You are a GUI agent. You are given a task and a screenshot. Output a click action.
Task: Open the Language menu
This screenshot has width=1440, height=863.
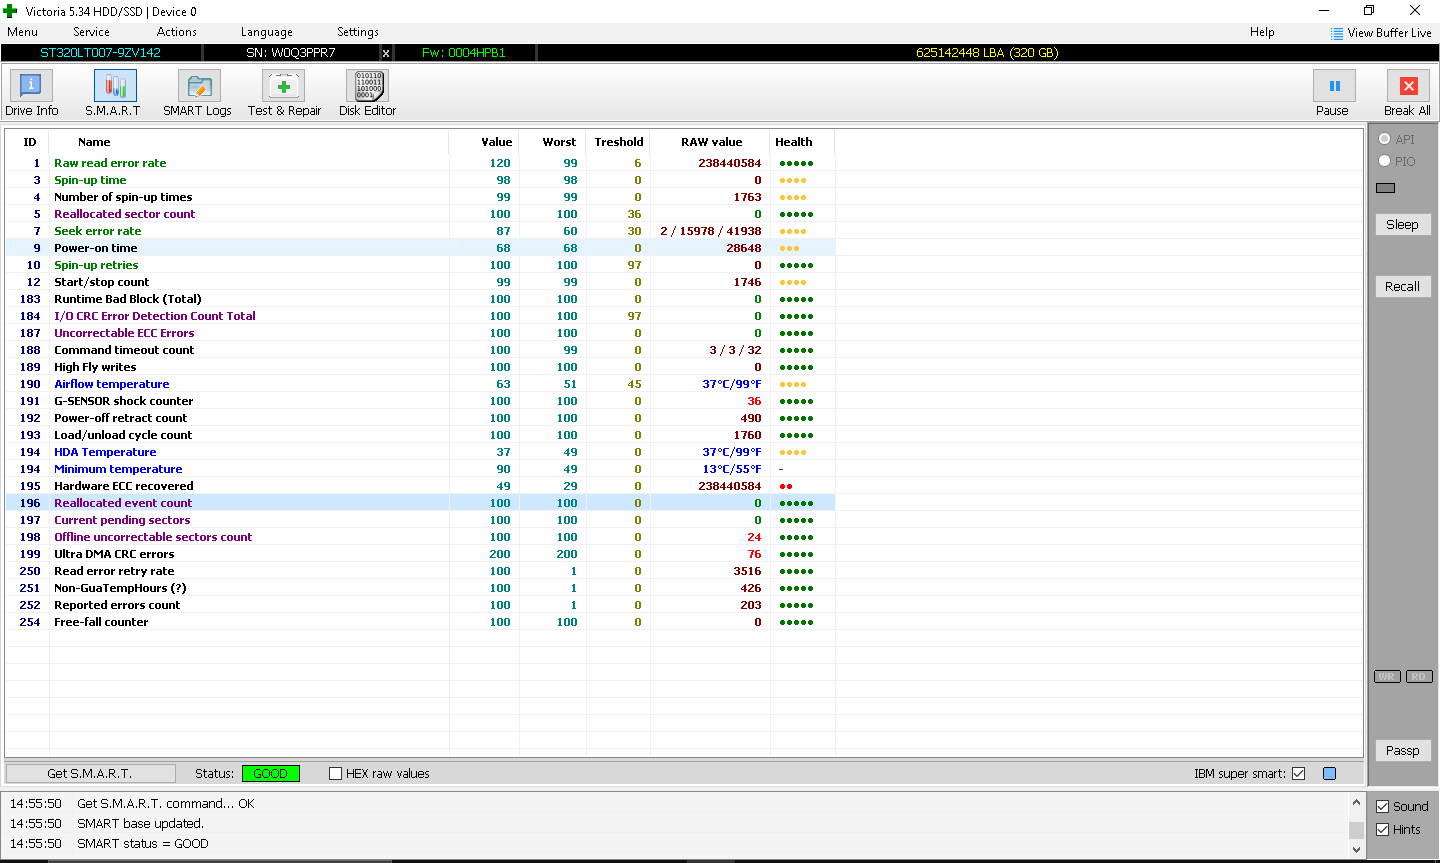tap(267, 32)
